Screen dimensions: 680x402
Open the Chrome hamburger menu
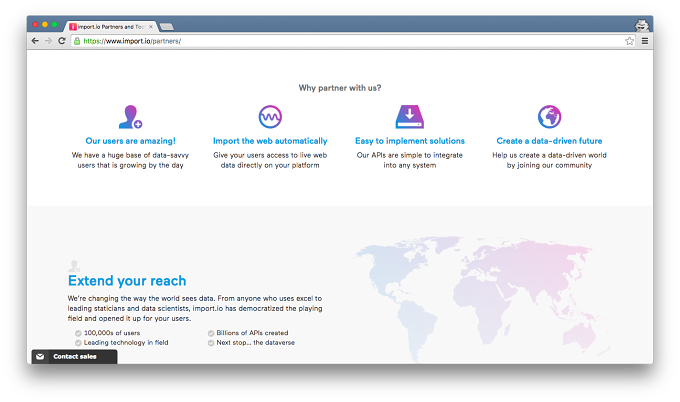coord(645,41)
